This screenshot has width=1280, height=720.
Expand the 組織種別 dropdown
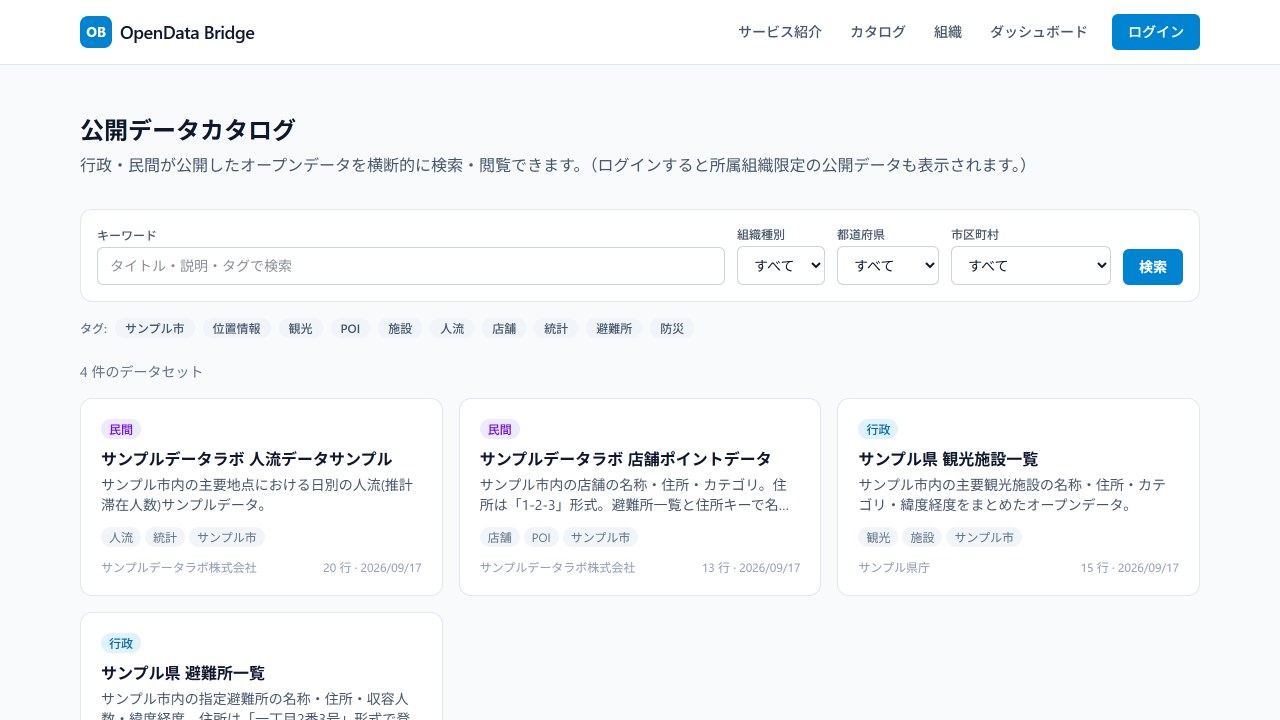click(781, 266)
